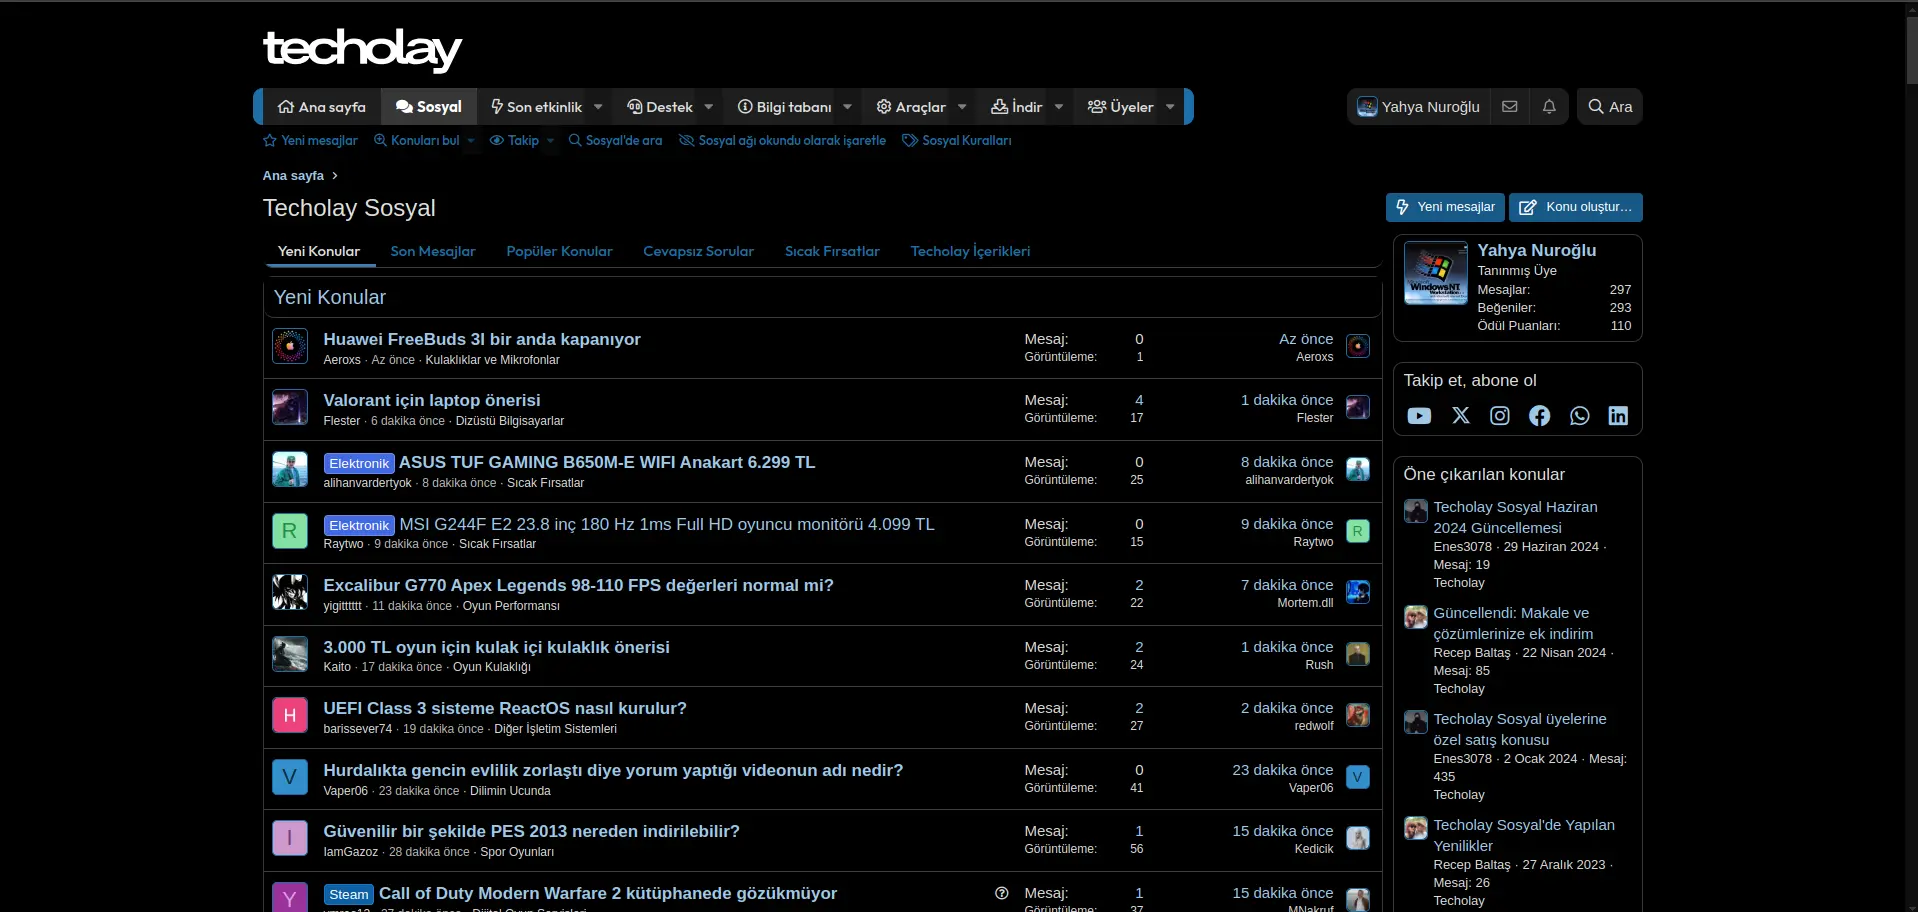Open Yahya Nuroğlu's Windows NT profile picture
This screenshot has width=1918, height=912.
pos(1436,273)
